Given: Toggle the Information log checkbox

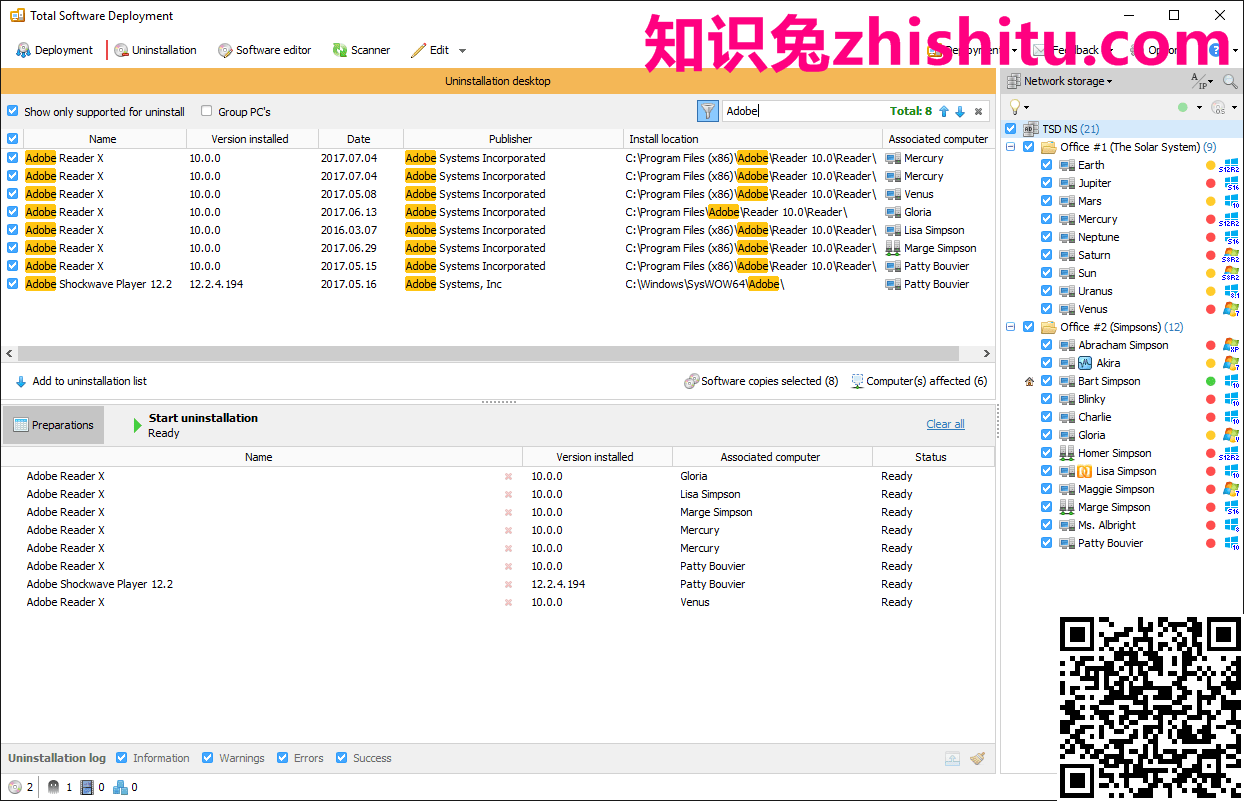Looking at the screenshot, I should pyautogui.click(x=122, y=758).
